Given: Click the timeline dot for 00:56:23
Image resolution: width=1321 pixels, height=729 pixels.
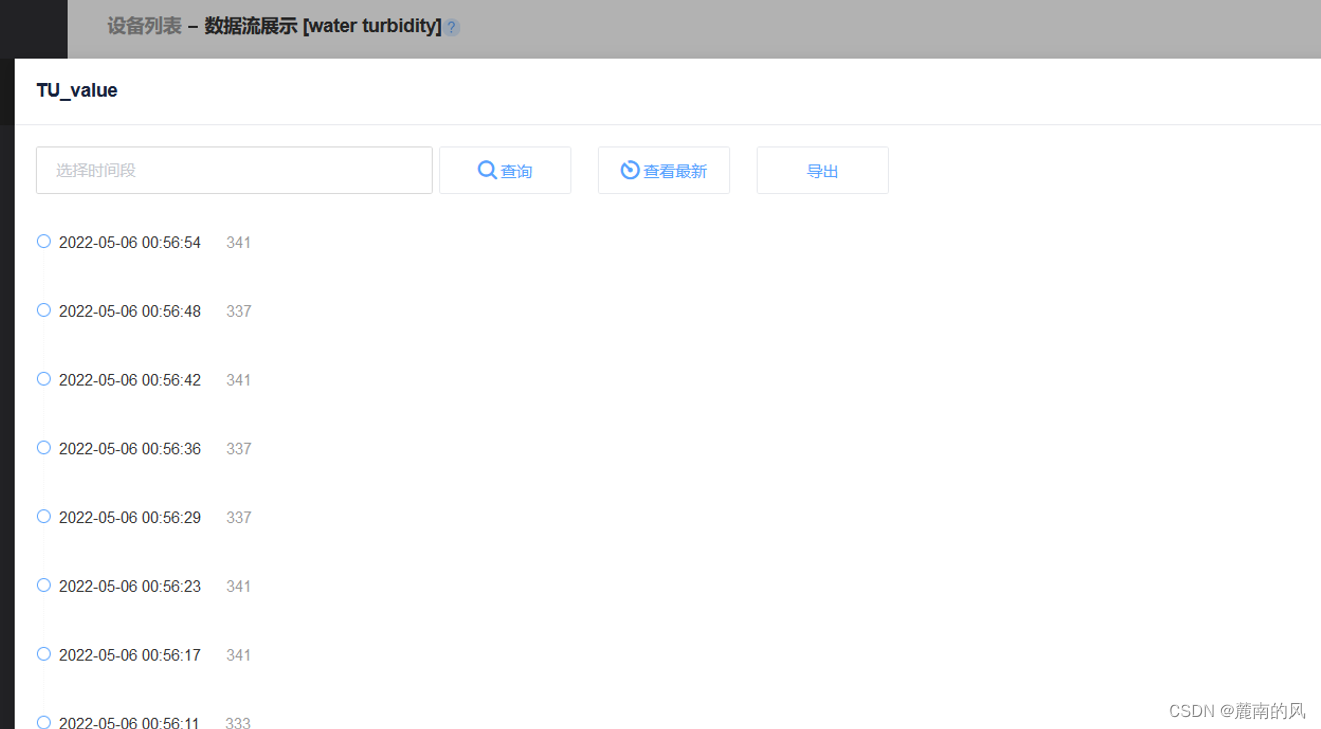Looking at the screenshot, I should (44, 585).
